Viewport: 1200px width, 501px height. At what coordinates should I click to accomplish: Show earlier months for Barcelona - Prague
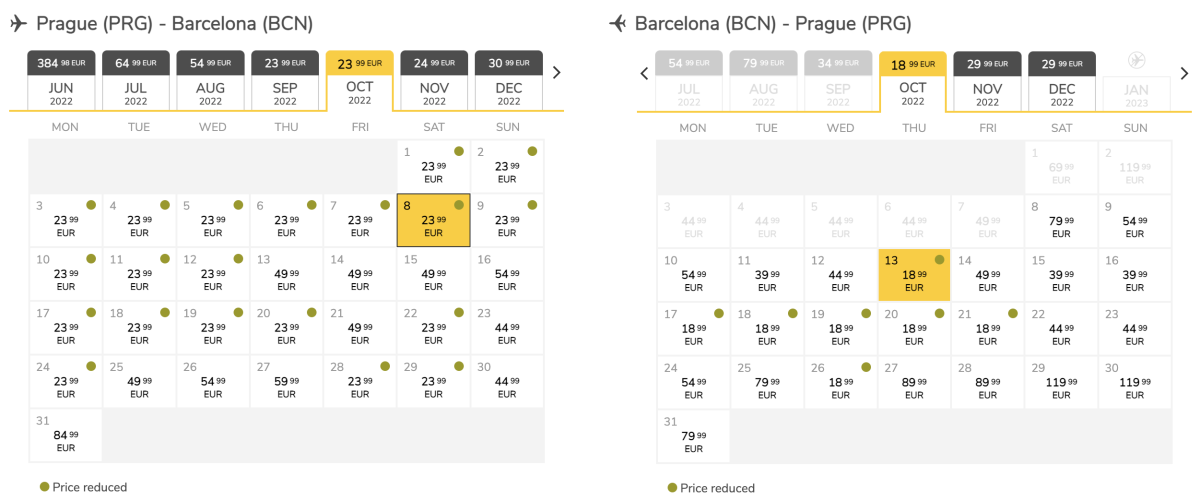644,73
